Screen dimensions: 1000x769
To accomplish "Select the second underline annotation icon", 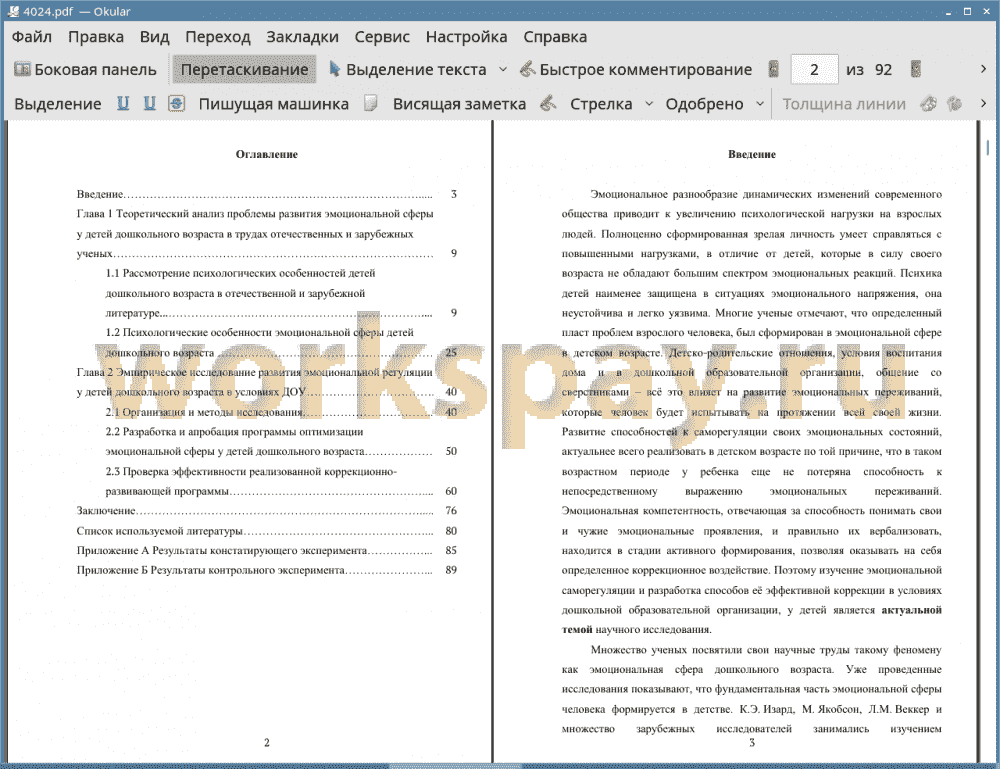I will [149, 103].
